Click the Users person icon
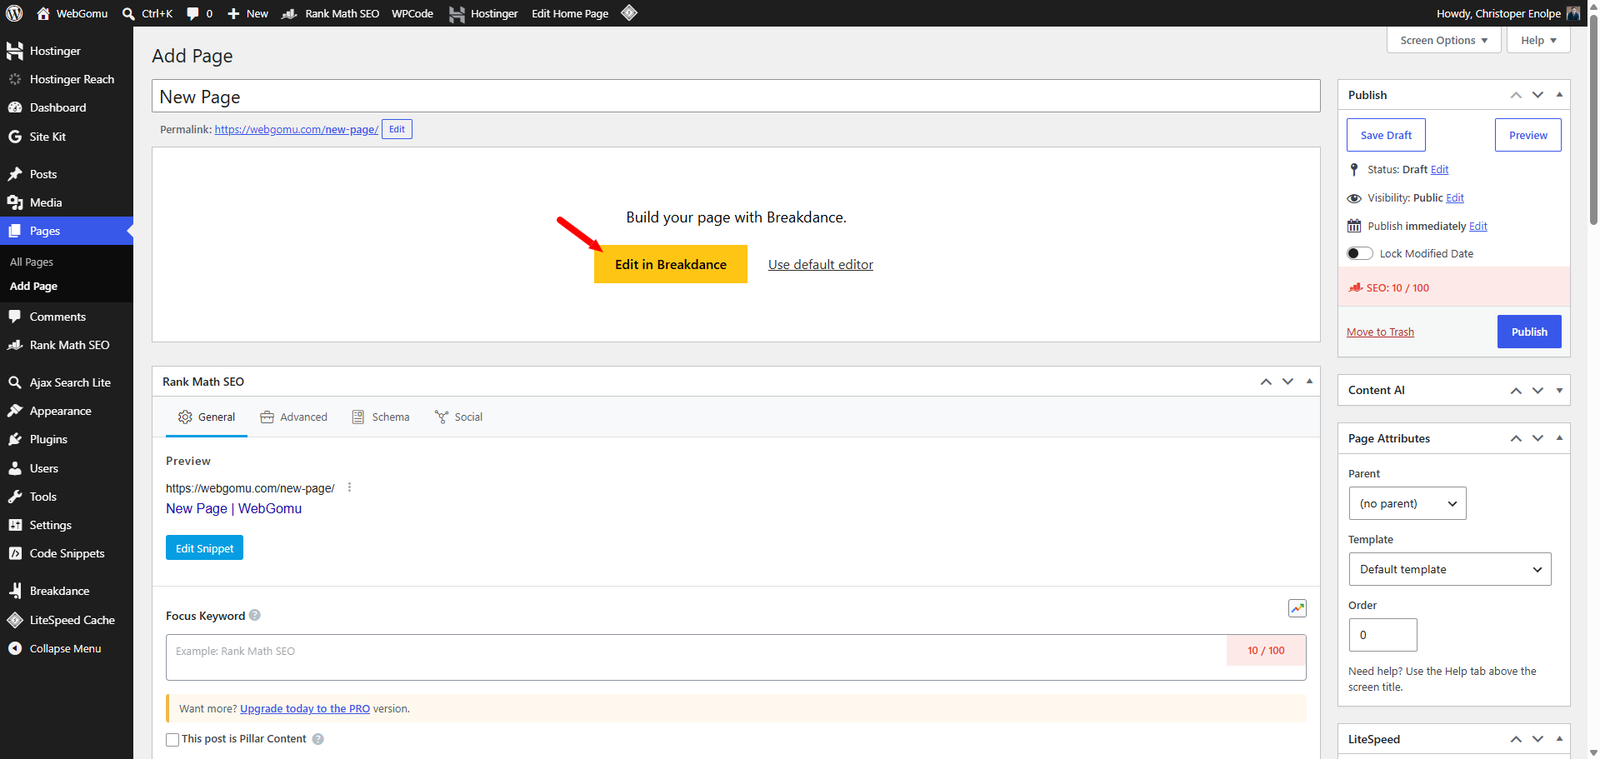The image size is (1600, 759). pyautogui.click(x=15, y=468)
